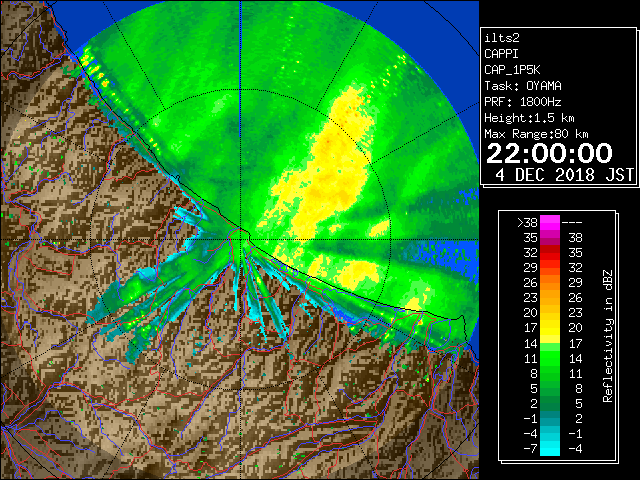Pick the red band in the color scale

click(550, 253)
